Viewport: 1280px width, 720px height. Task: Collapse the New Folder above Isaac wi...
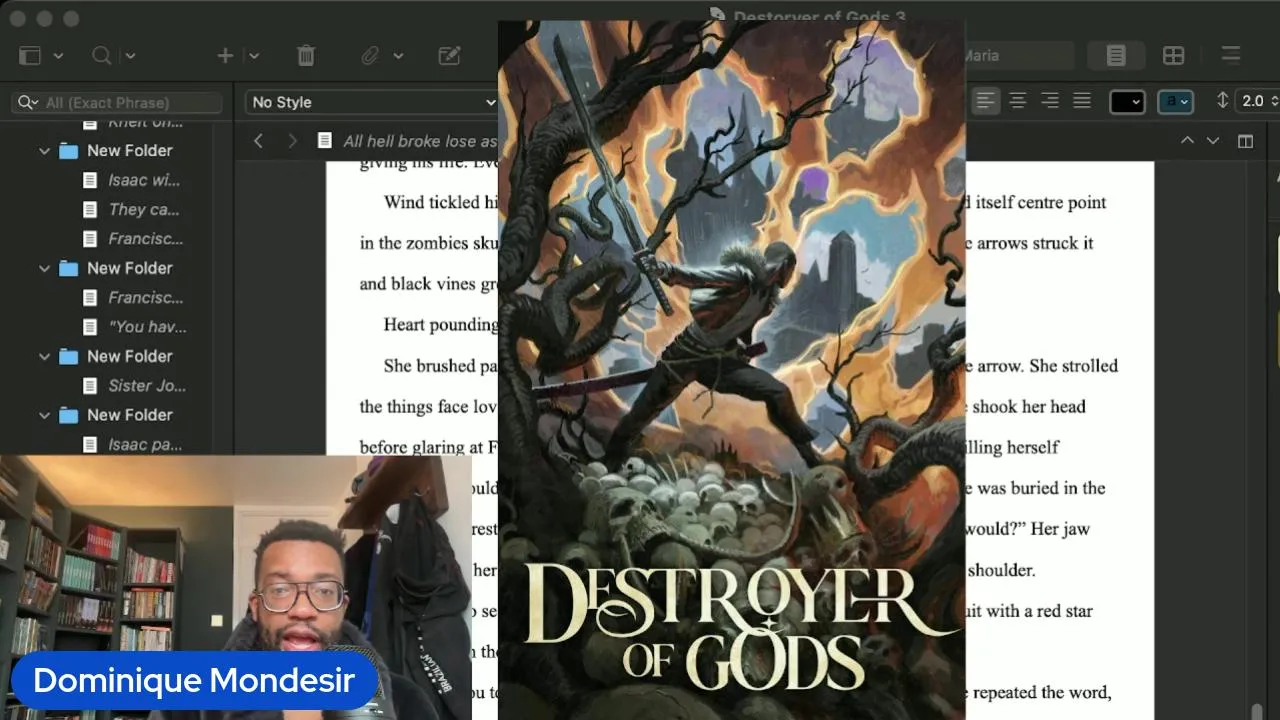coord(44,151)
